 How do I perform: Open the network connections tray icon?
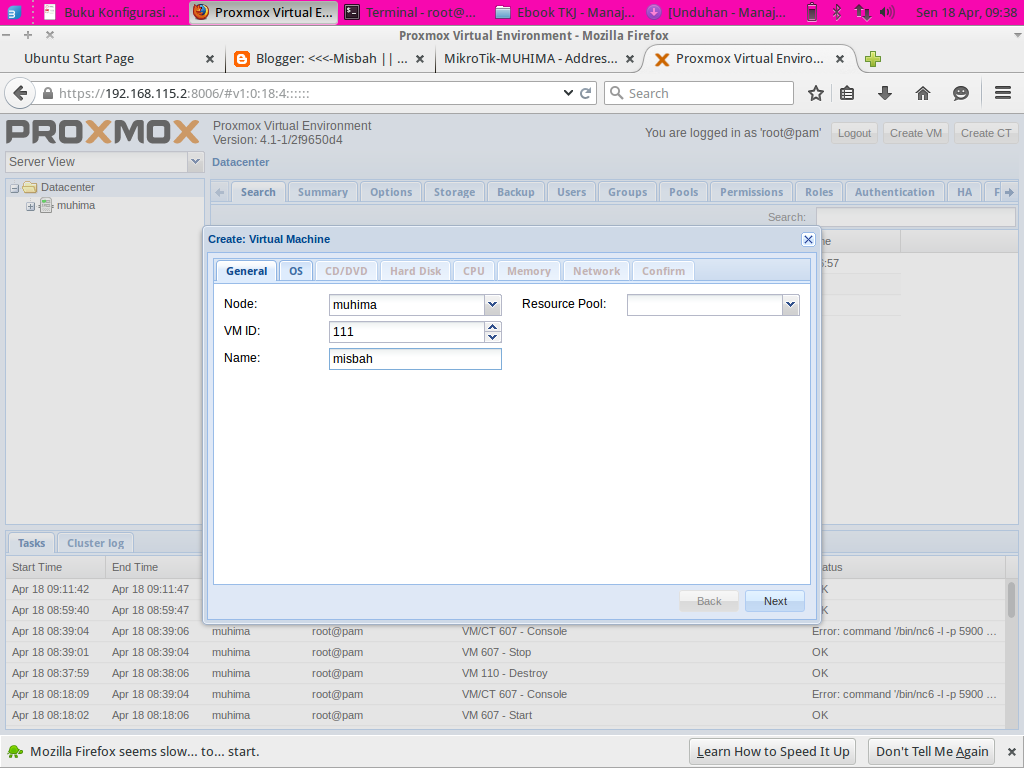coord(863,12)
